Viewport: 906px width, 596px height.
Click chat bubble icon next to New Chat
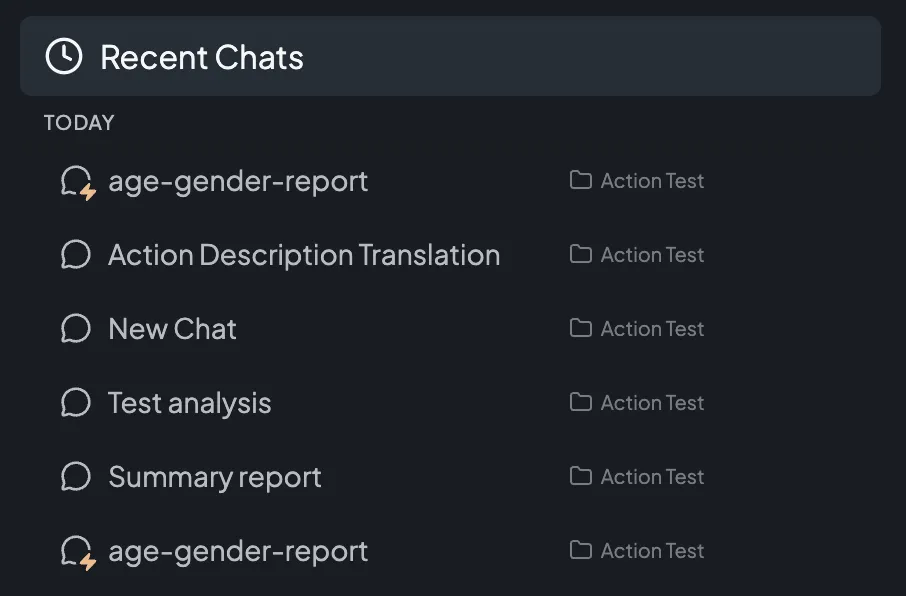pos(76,328)
